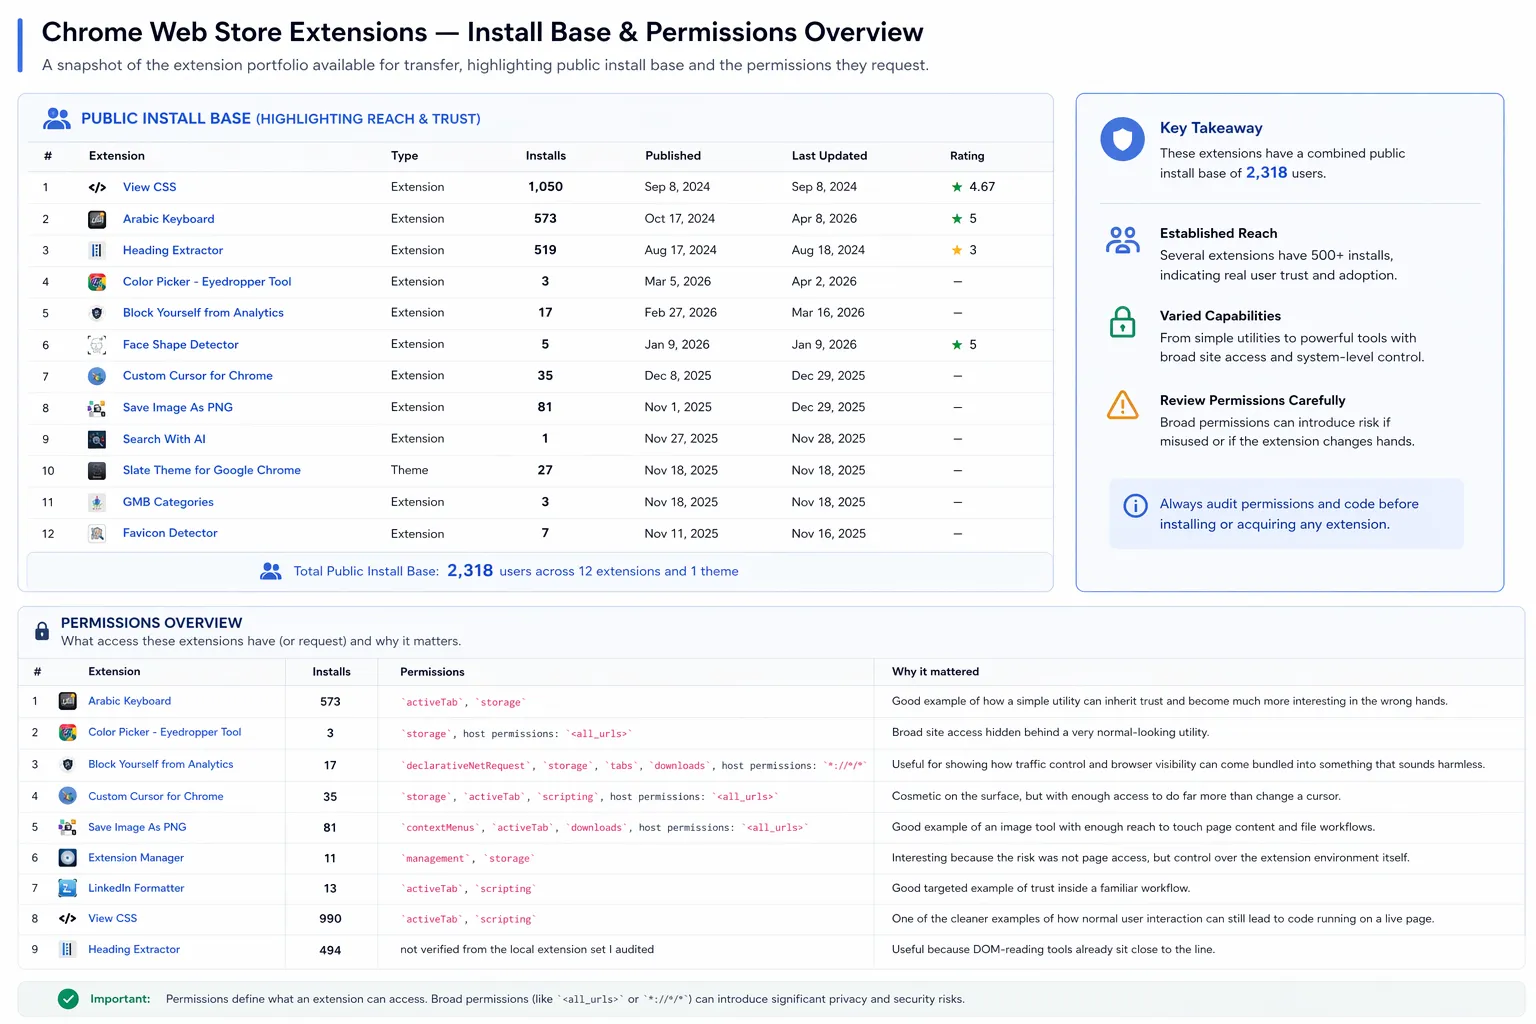The image size is (1536, 1024).
Task: Click the Oct 17, 2024 published date
Action: pos(679,219)
